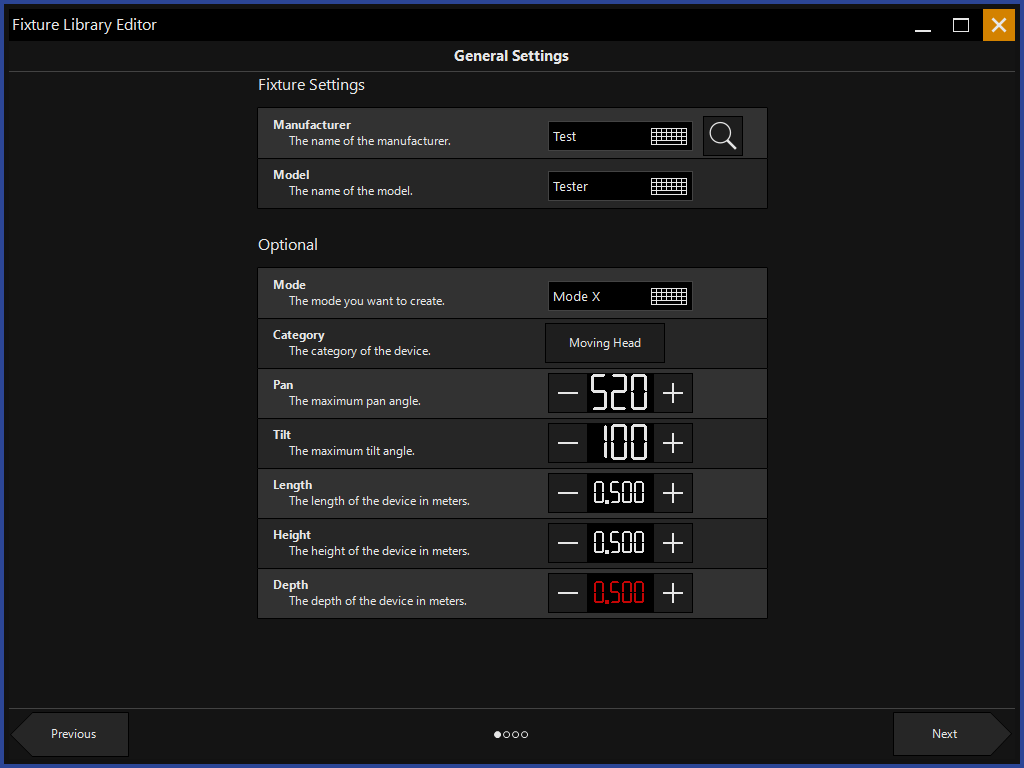Screen dimensions: 1024x768
Task: Open keyboard icon in Model field
Action: click(669, 187)
